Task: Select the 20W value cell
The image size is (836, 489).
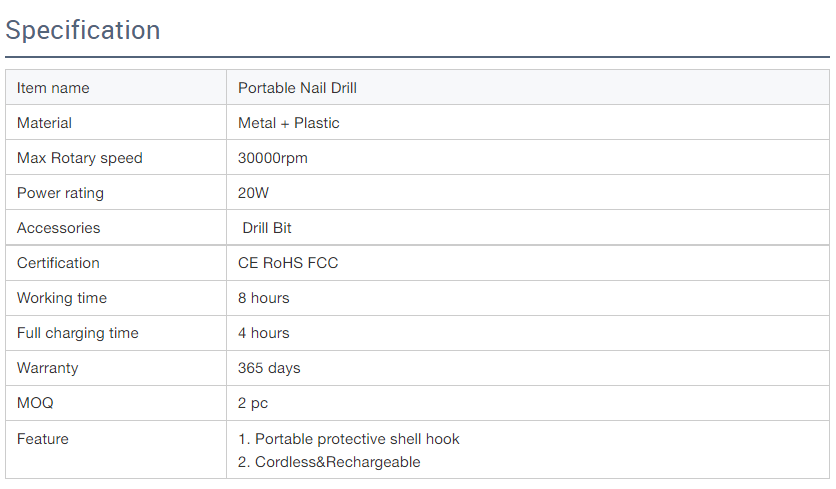Action: pyautogui.click(x=528, y=193)
